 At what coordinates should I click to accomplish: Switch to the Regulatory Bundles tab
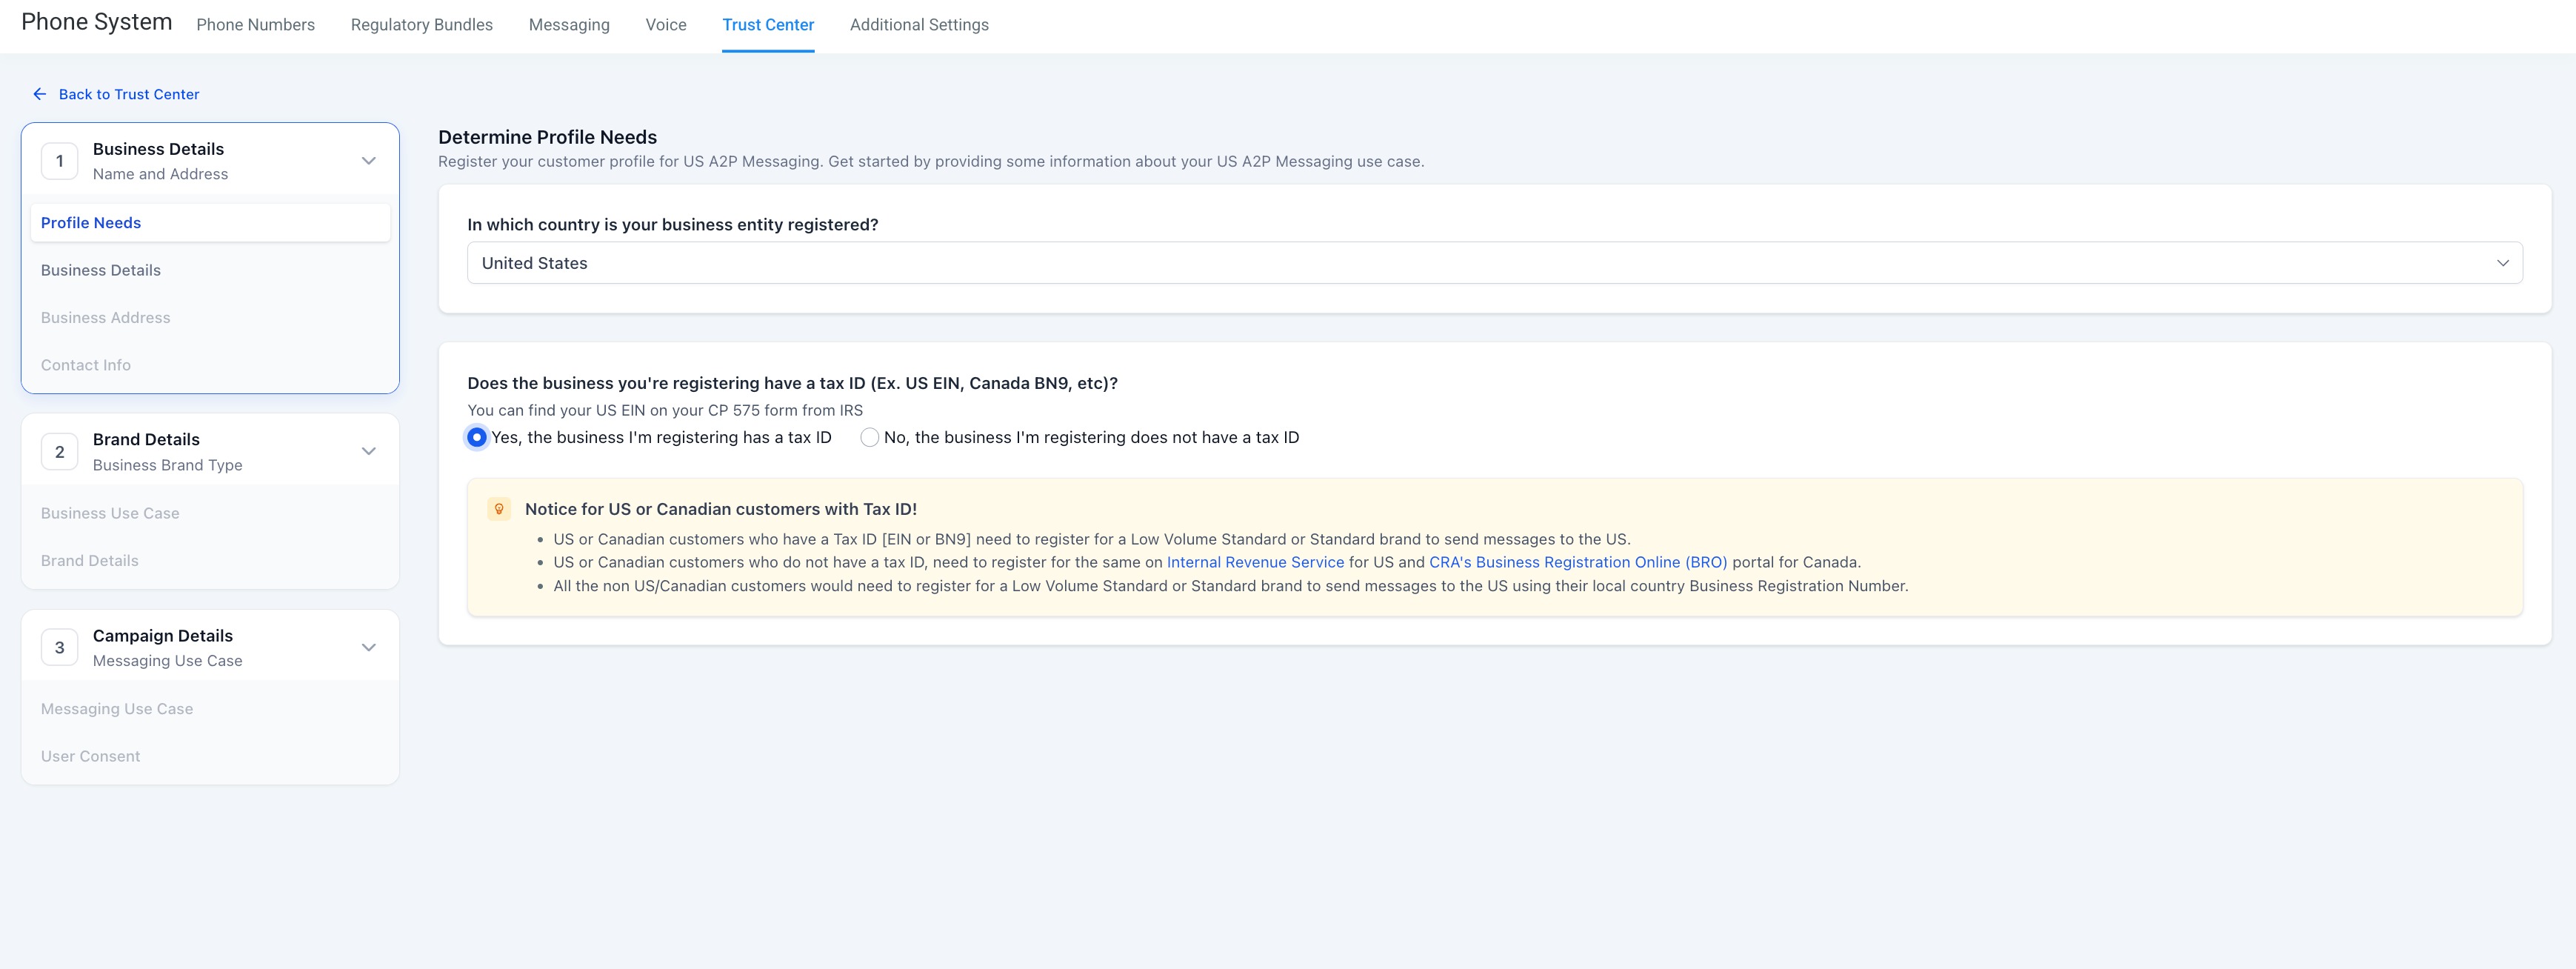(x=421, y=25)
